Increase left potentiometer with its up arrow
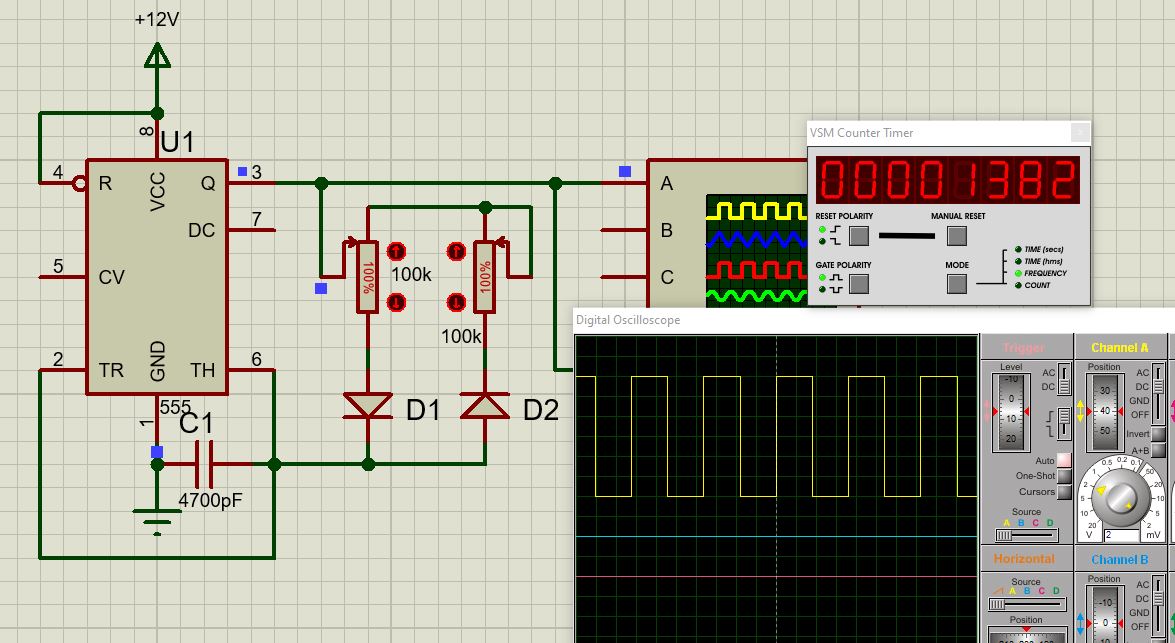 click(x=395, y=250)
